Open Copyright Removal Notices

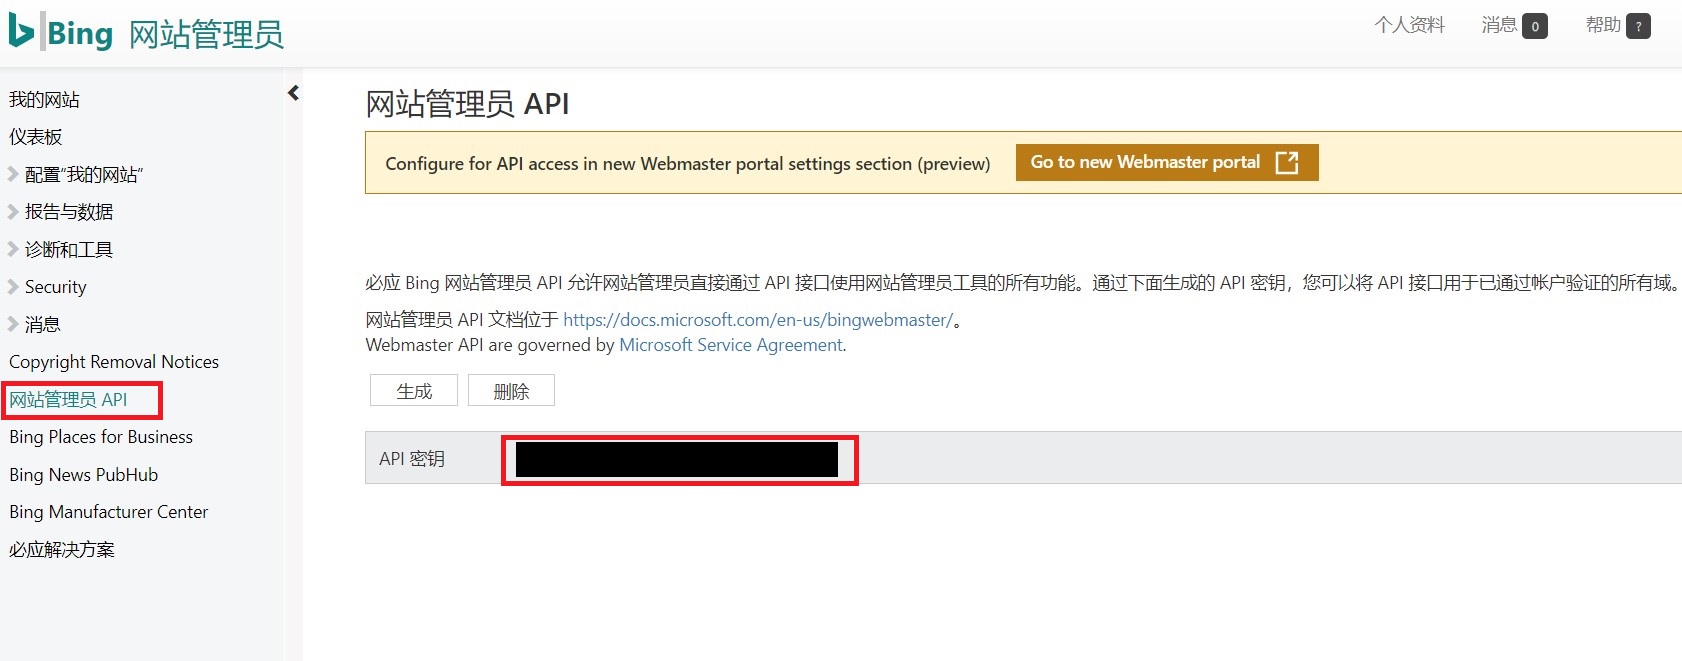[114, 362]
